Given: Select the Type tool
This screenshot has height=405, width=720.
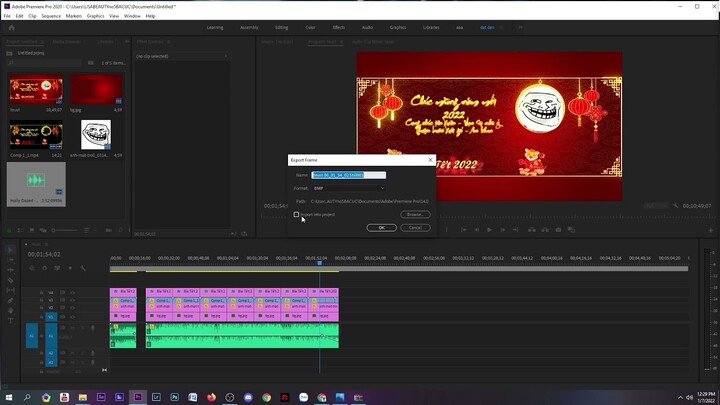Looking at the screenshot, I should [x=11, y=321].
